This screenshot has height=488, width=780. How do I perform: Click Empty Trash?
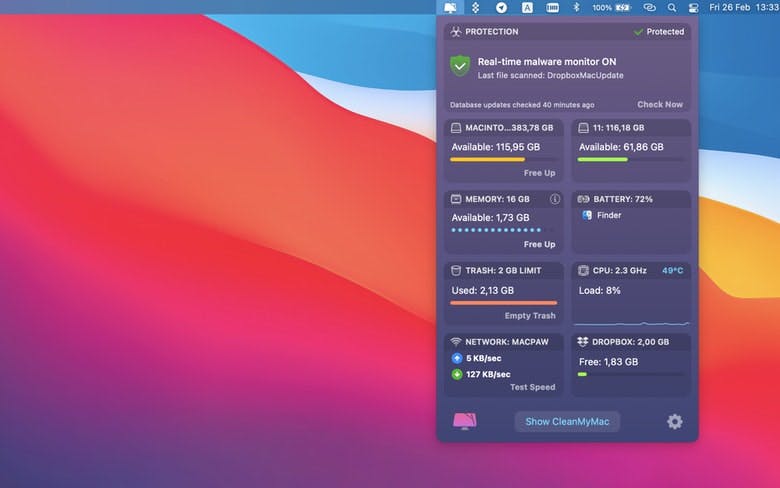[530, 316]
